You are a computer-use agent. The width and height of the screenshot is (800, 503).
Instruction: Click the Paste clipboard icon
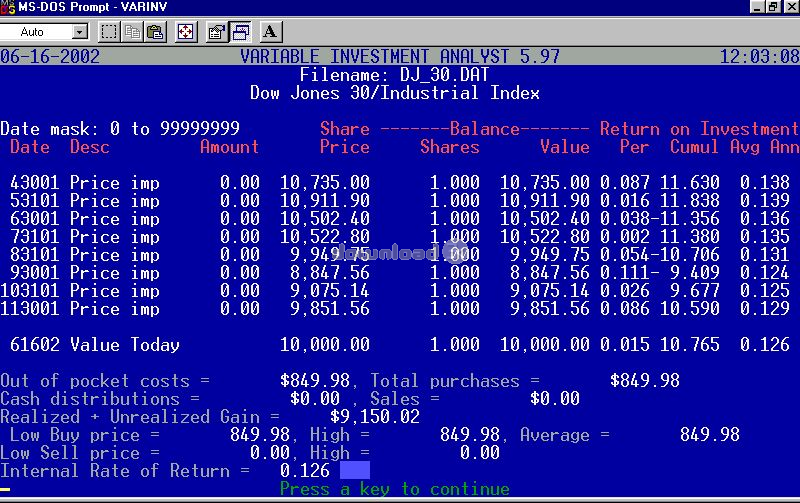[156, 32]
